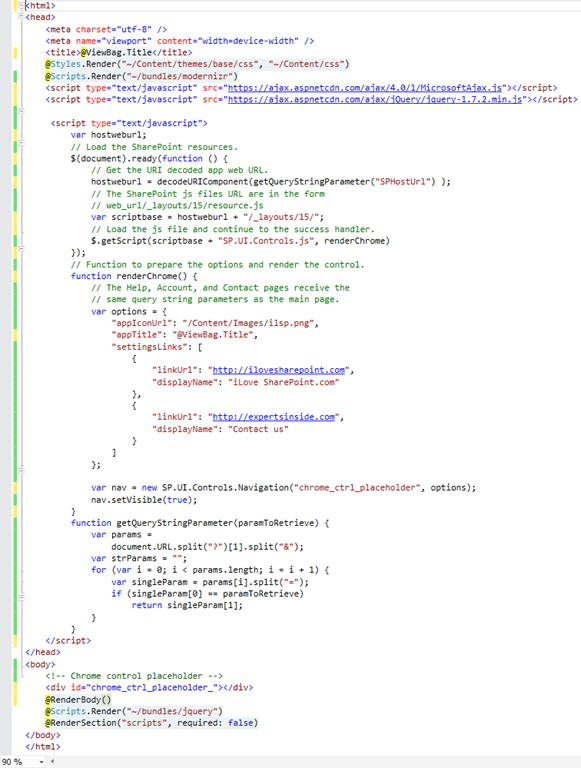The height and width of the screenshot is (768, 581).
Task: Toggle outline marker beside if singleParam line
Action: click(x=21, y=598)
